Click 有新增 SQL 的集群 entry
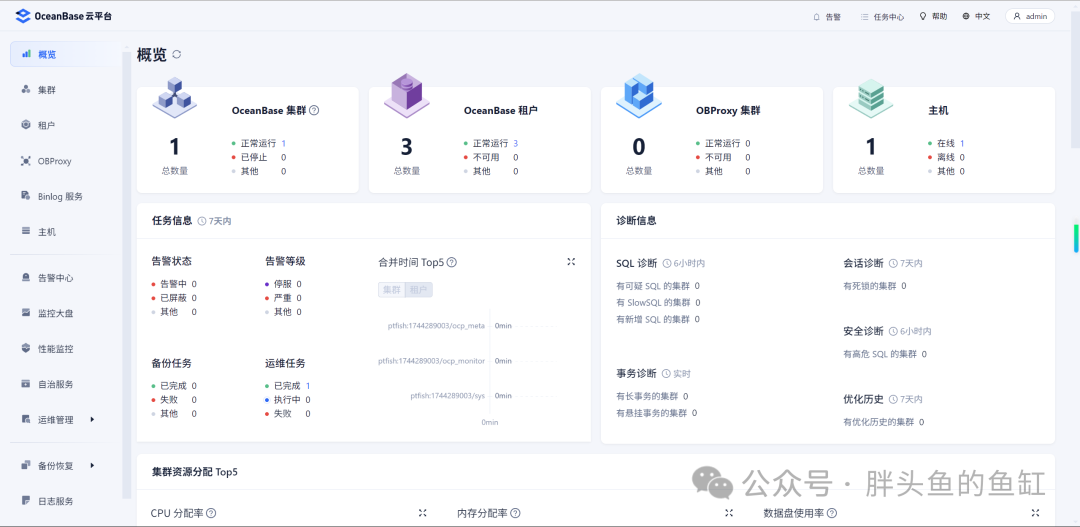The image size is (1080, 527). point(658,319)
